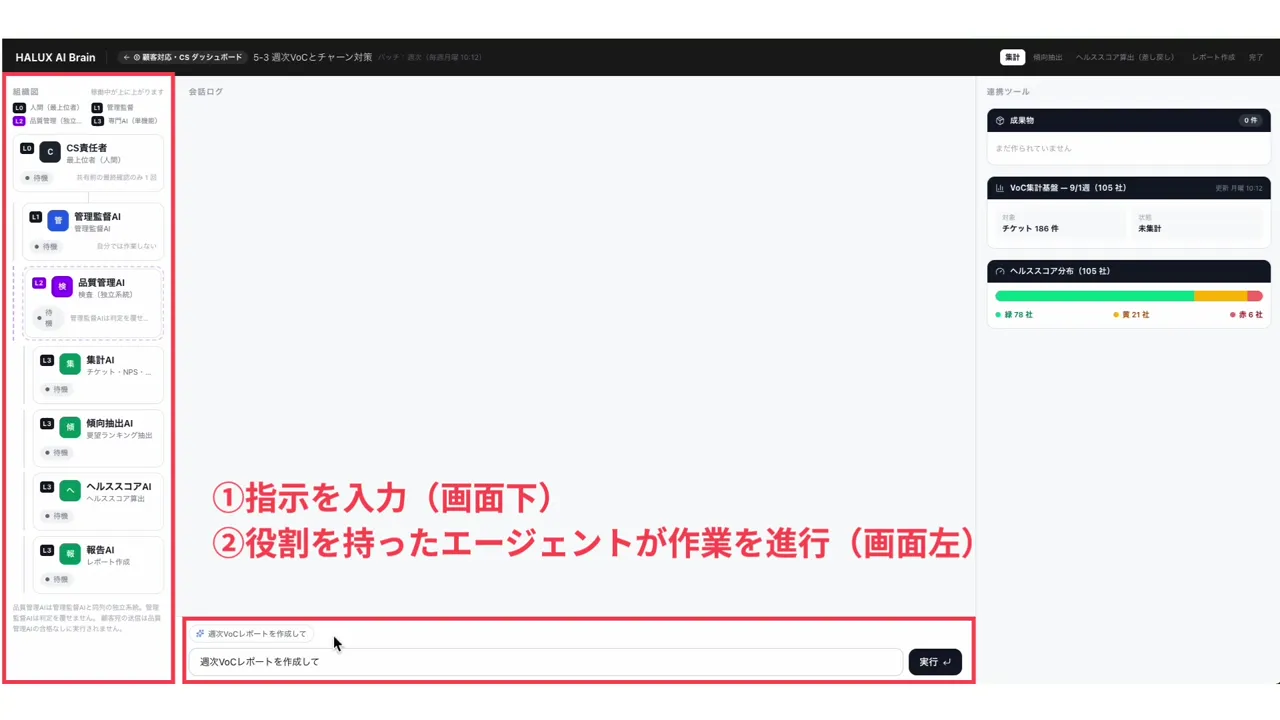Viewport: 1280px width, 720px height.
Task: Click the L2 badge on 品質管理AI card
Action: 39,283
